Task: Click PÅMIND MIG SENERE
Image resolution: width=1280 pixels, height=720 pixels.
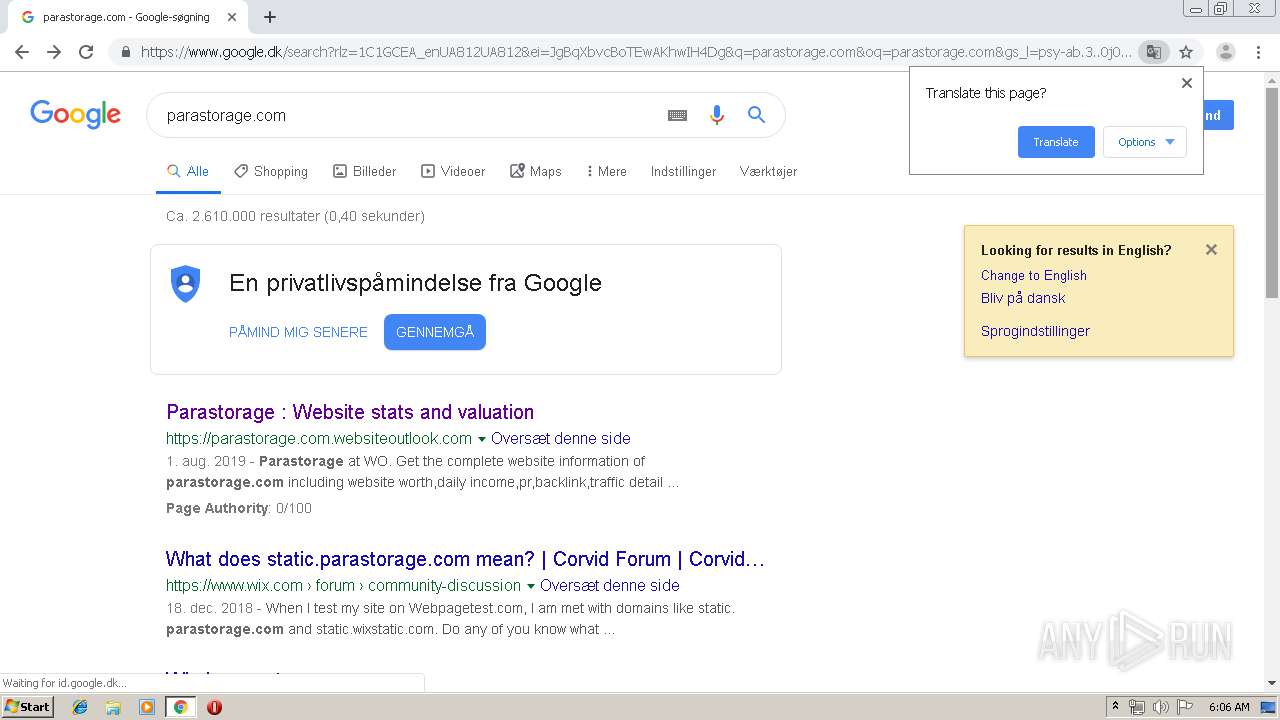Action: click(298, 332)
